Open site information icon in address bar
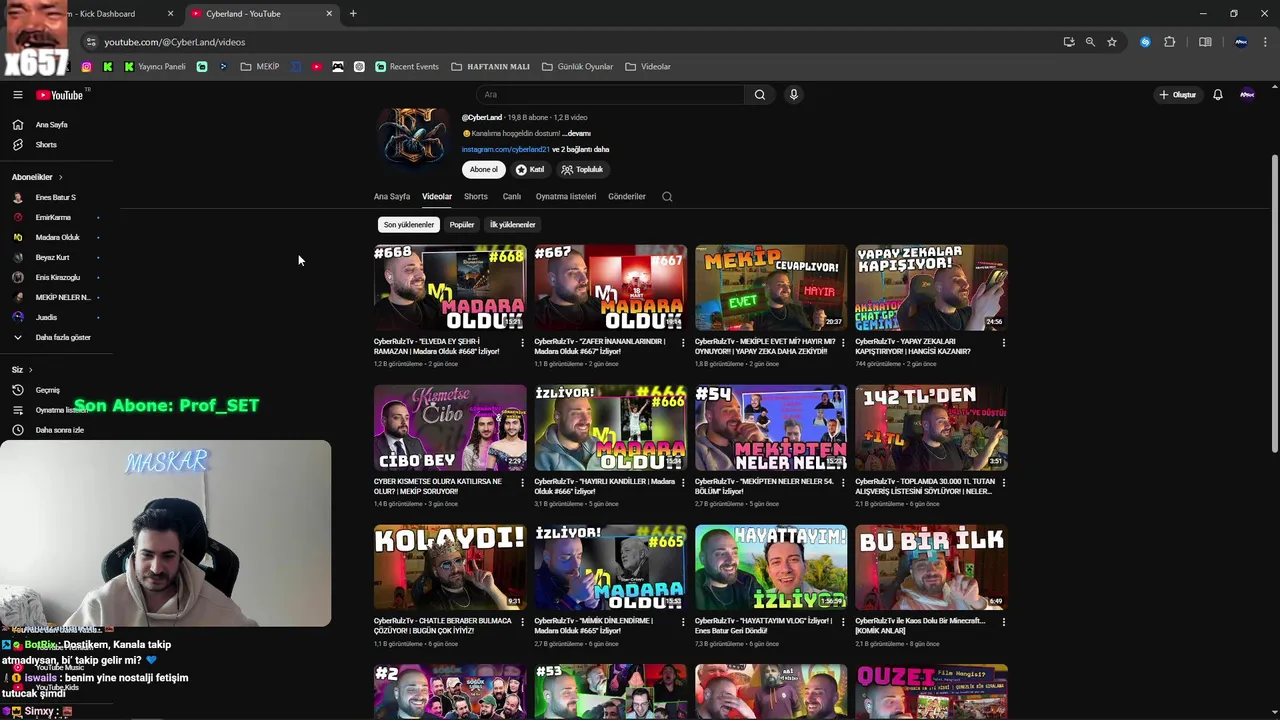Screen dimensions: 1280x720 91,42
